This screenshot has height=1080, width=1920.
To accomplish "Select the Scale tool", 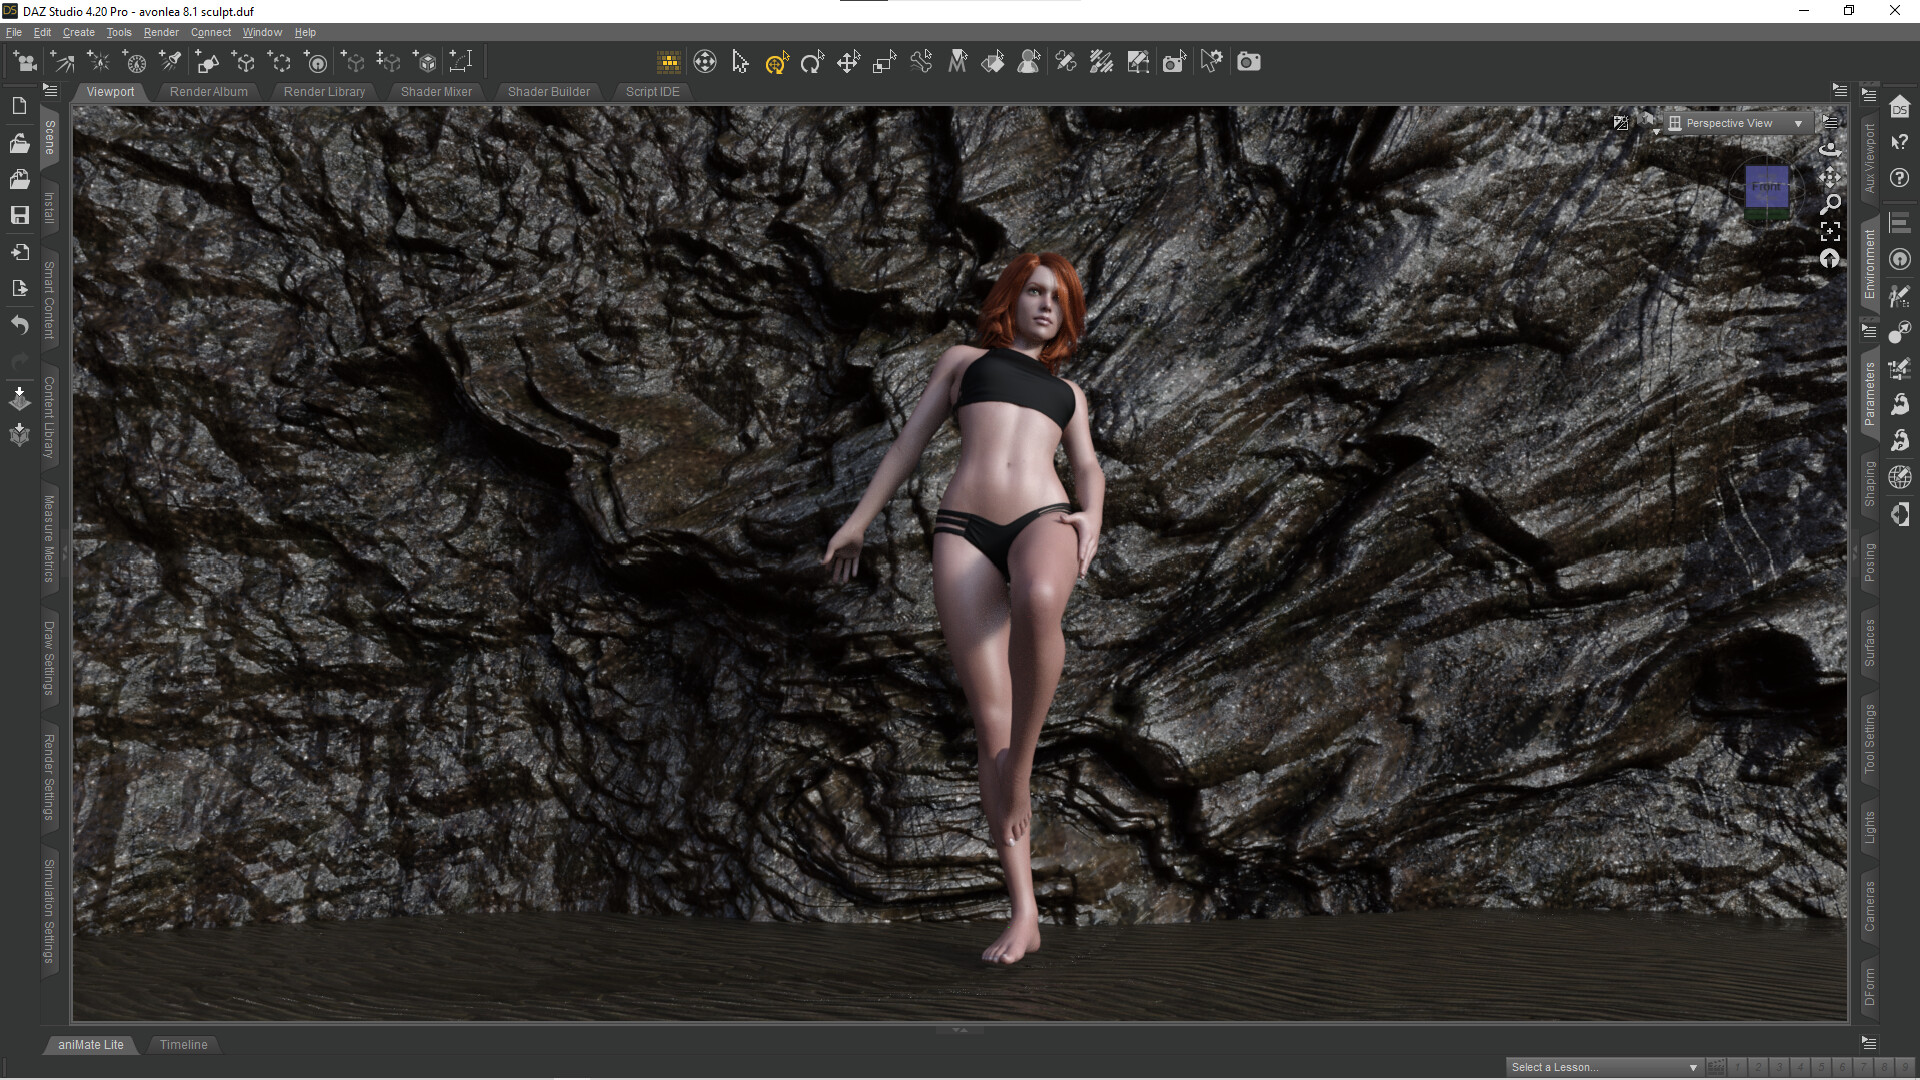I will click(x=884, y=63).
